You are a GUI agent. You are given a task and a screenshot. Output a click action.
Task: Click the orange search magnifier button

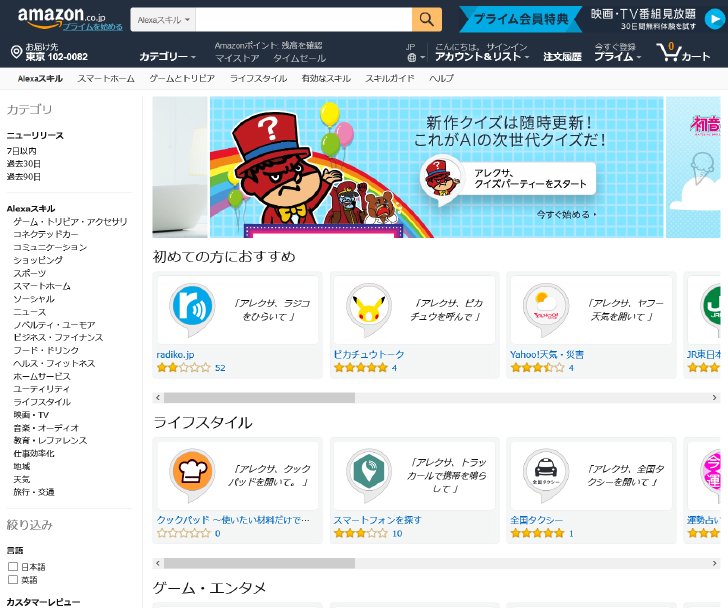pos(427,19)
